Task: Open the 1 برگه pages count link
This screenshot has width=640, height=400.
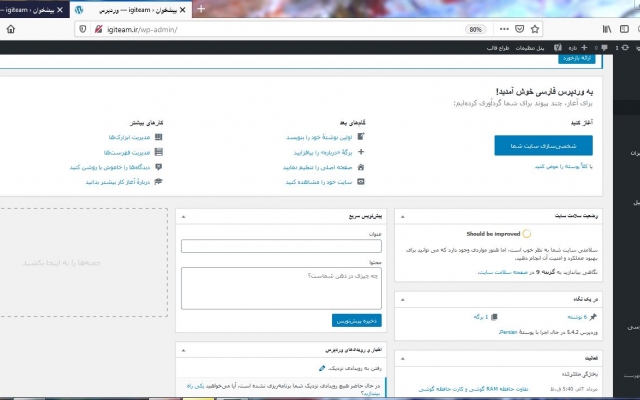Action: (481, 317)
